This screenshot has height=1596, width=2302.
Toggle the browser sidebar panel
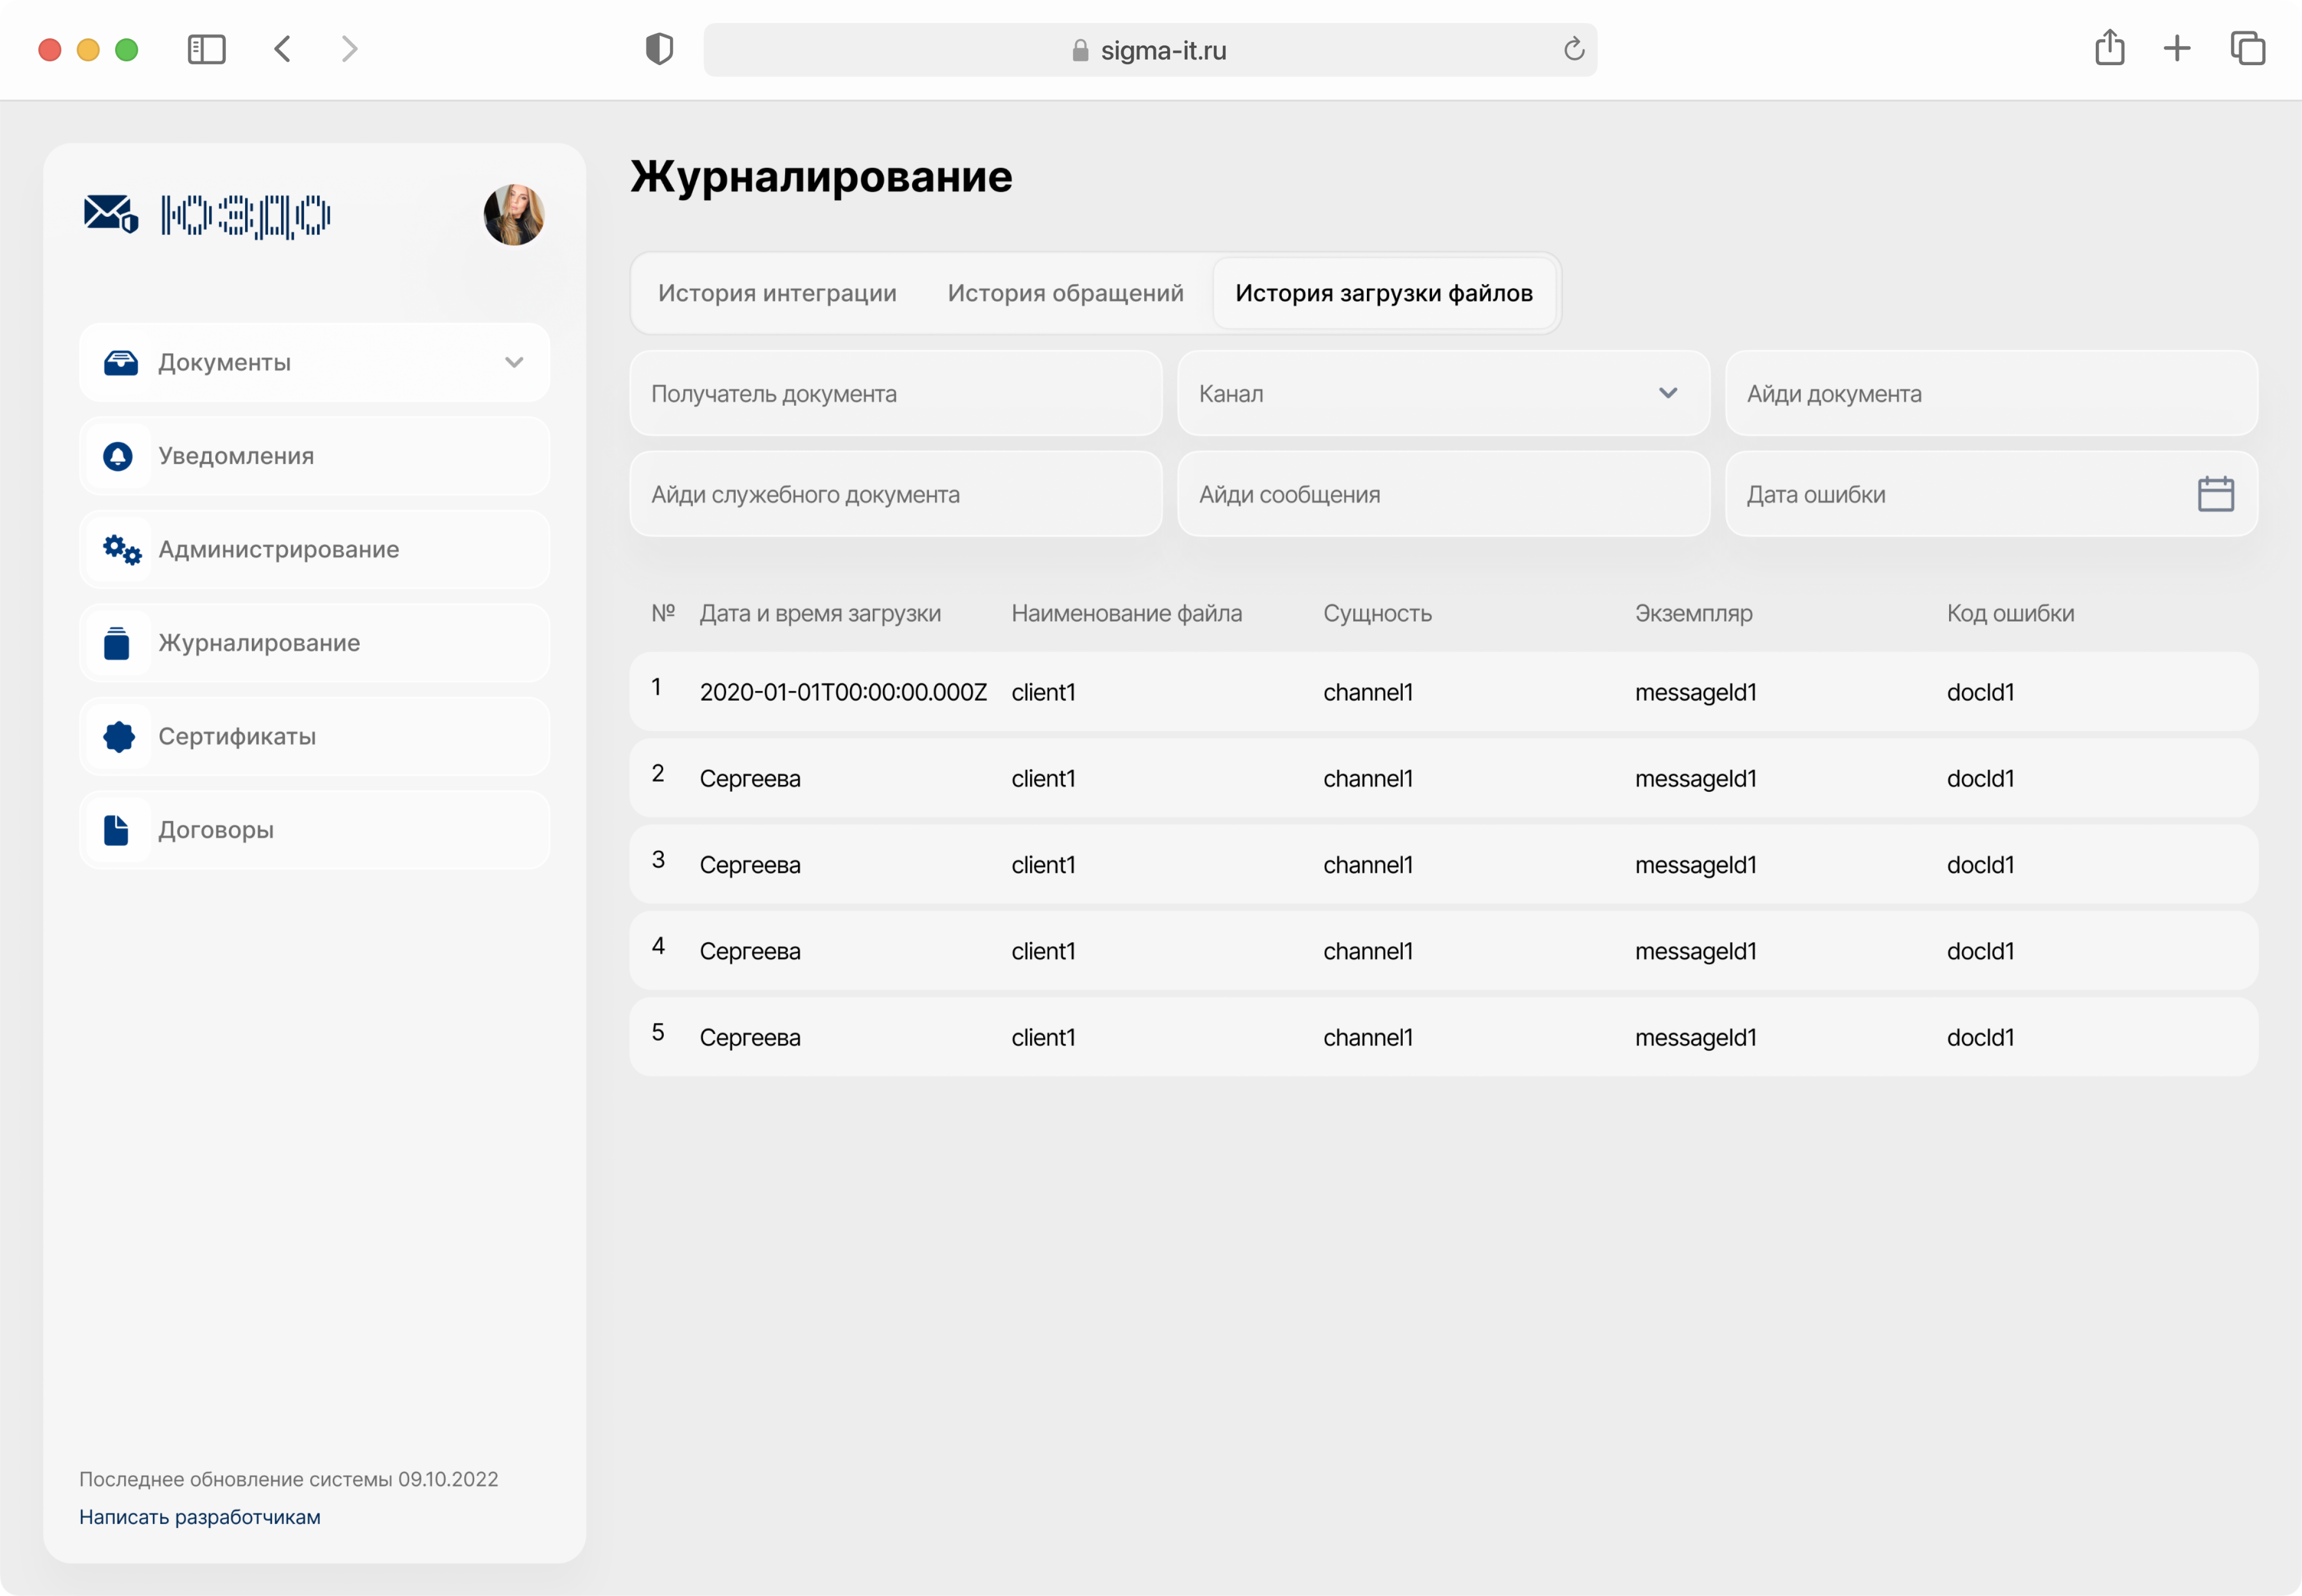207,49
